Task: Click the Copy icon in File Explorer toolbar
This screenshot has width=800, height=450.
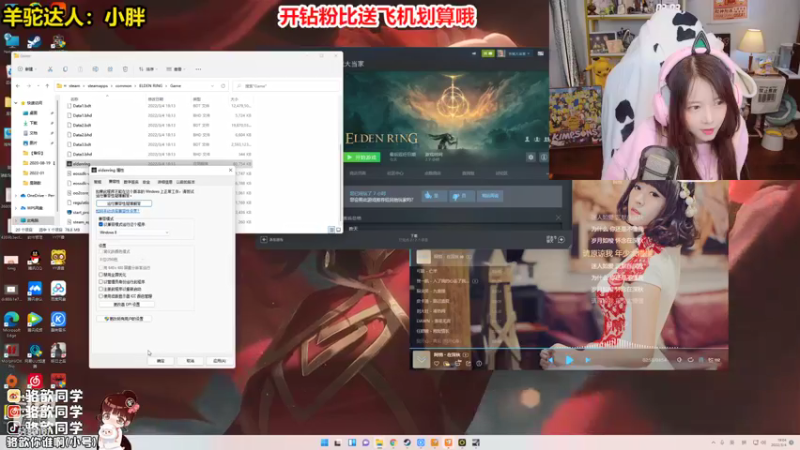Action: 65,69
